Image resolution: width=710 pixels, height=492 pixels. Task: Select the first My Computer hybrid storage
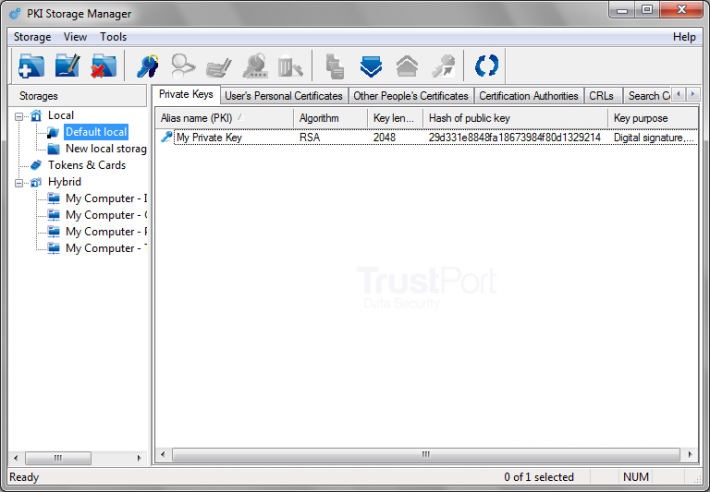(x=106, y=198)
